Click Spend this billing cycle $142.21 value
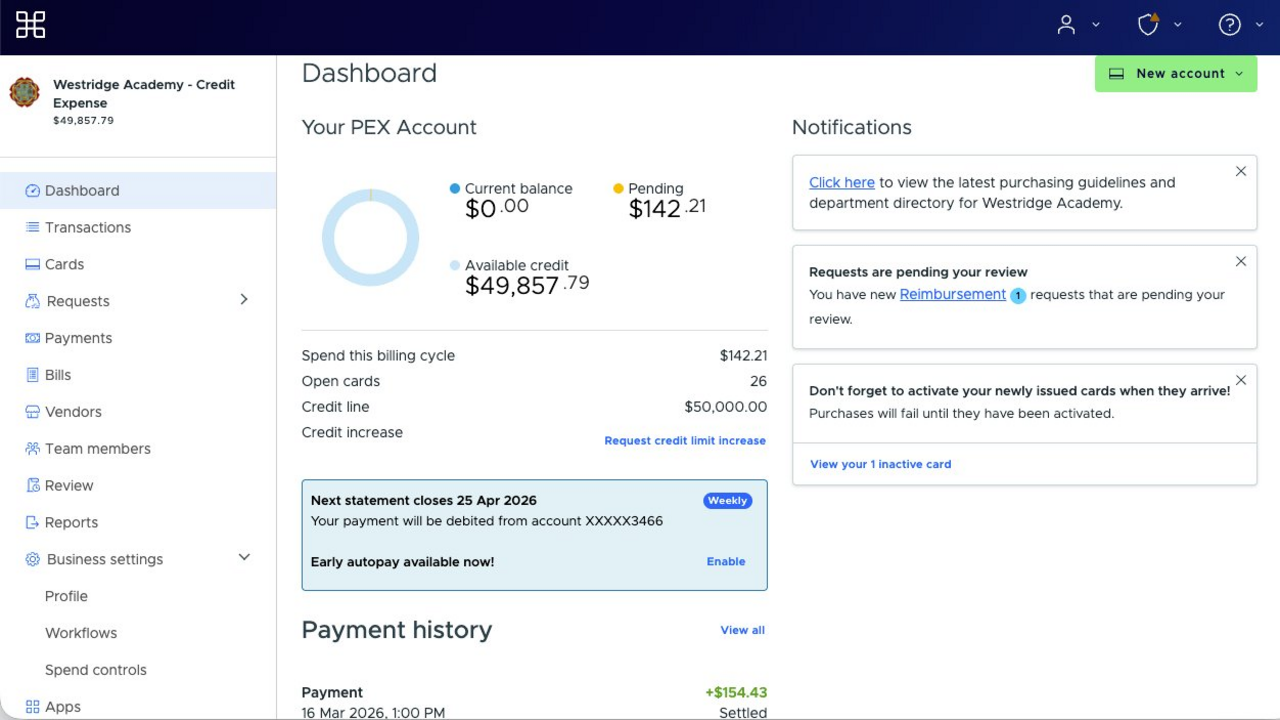The height and width of the screenshot is (720, 1280). pos(744,356)
